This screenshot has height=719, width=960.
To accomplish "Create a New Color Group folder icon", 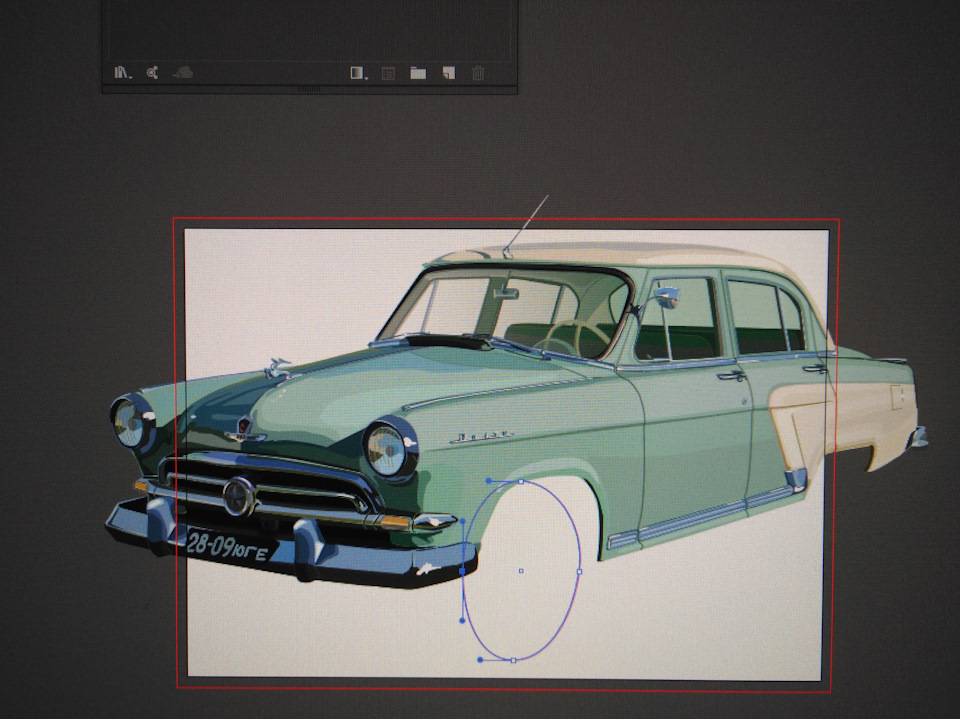I will (x=418, y=73).
